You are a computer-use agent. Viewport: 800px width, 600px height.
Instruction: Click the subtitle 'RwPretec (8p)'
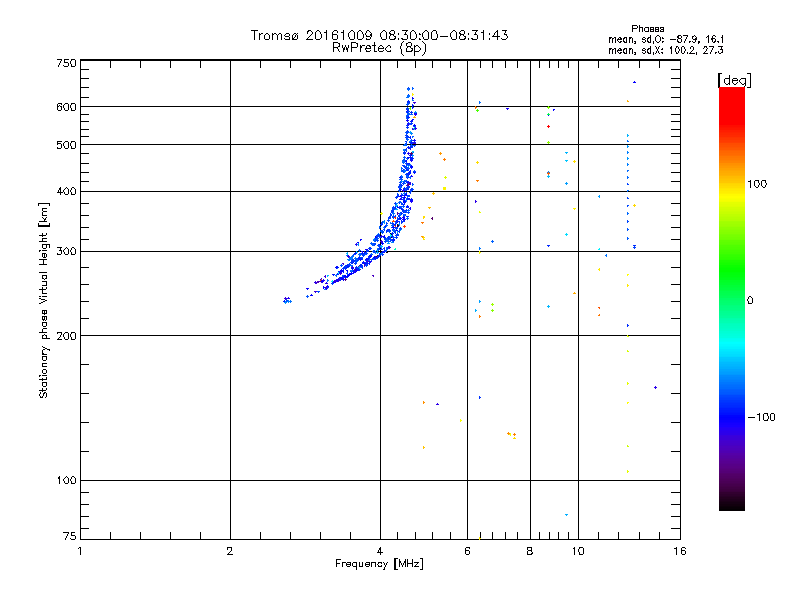pyautogui.click(x=379, y=48)
